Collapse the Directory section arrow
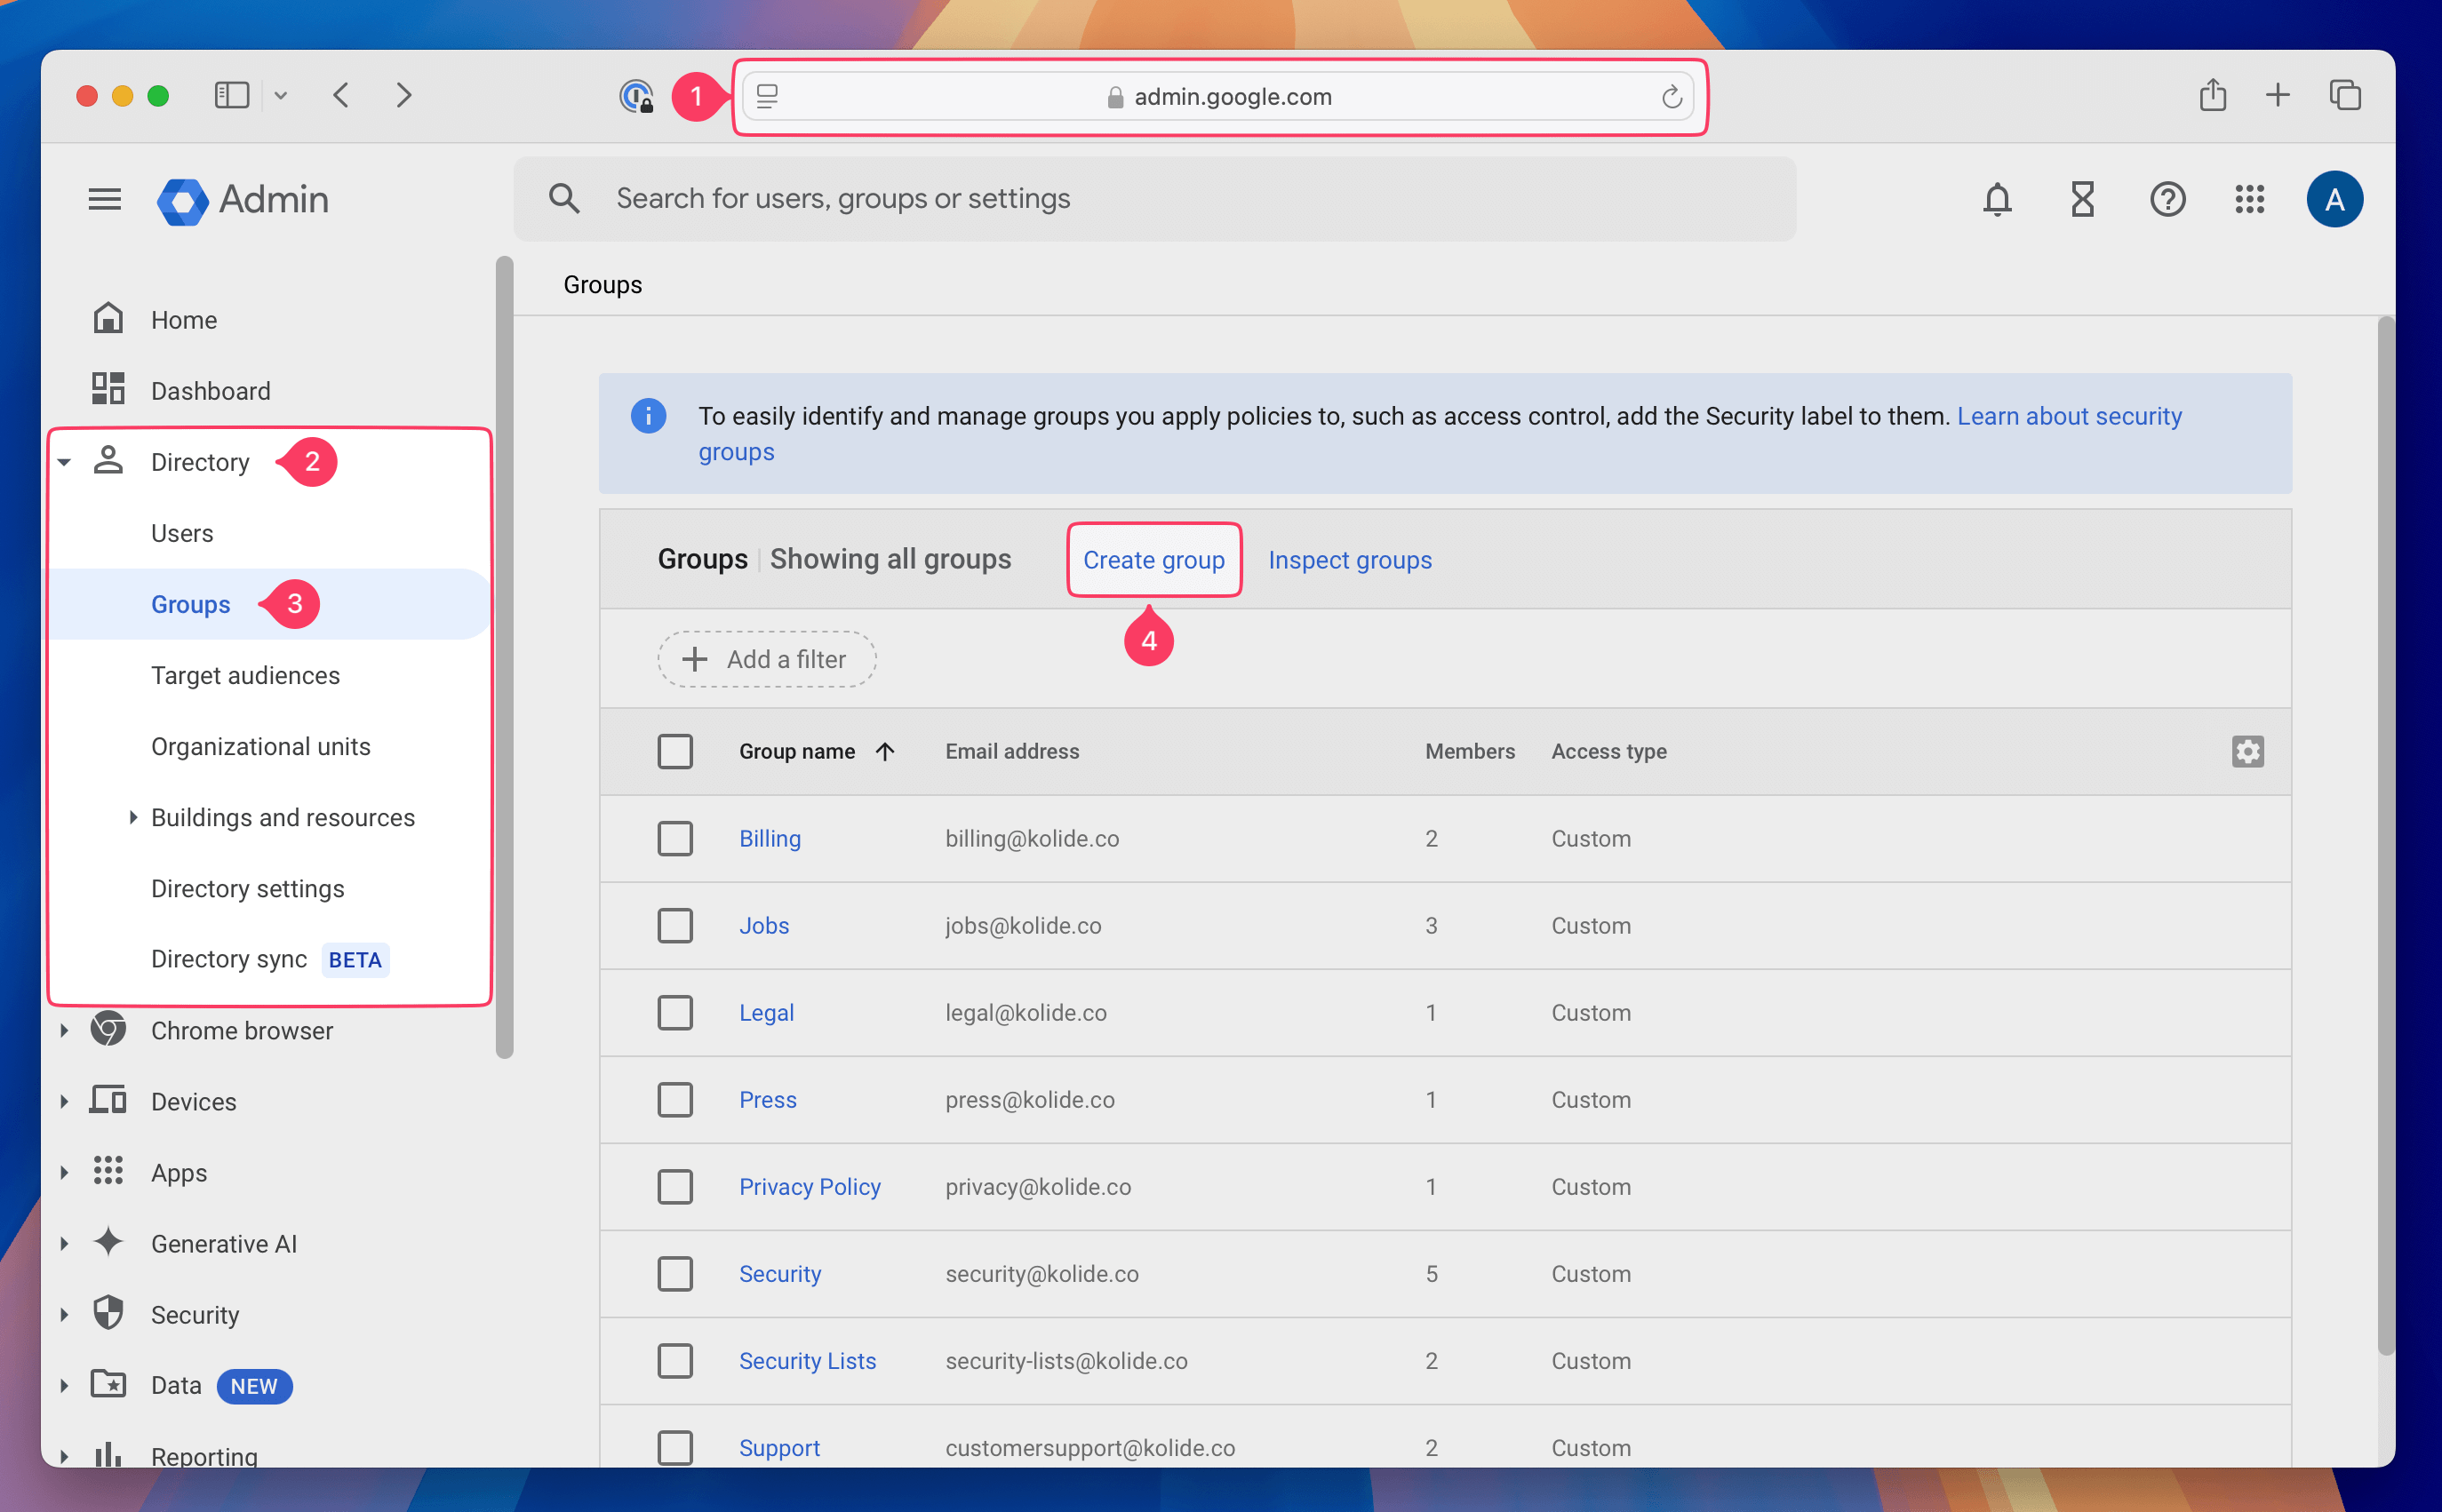The width and height of the screenshot is (2442, 1512). coord(65,462)
